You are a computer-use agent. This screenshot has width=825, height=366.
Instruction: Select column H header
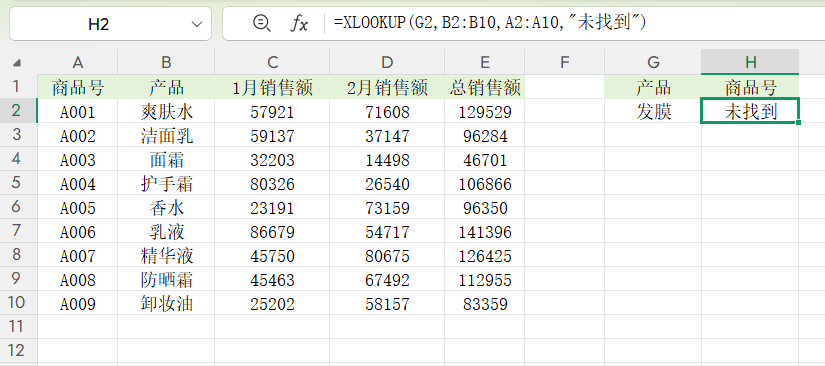point(750,62)
